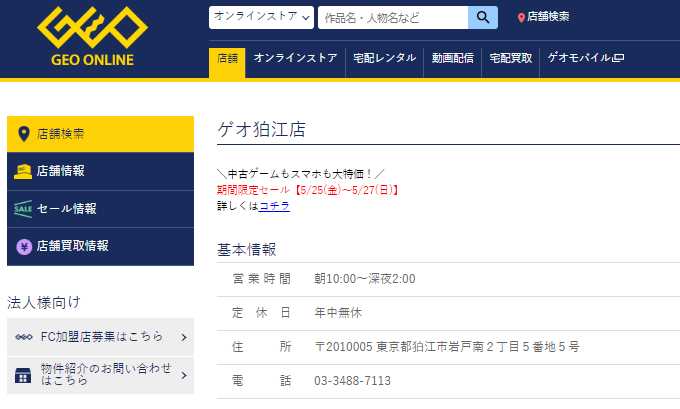Viewport: 680px width, 409px height.
Task: Click the GEO ONLINE logo
Action: pyautogui.click(x=92, y=36)
